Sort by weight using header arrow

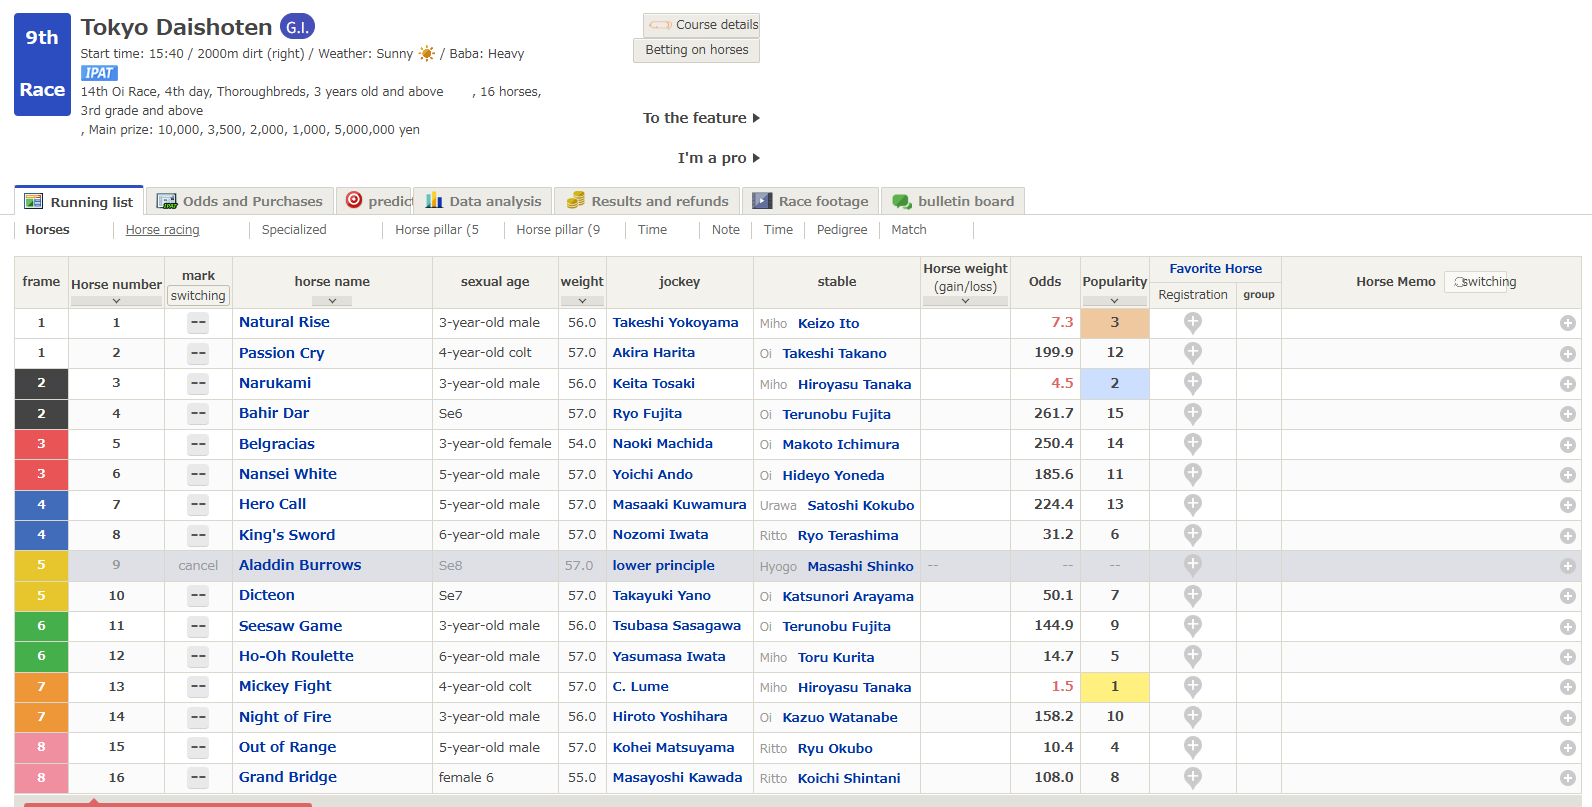tap(582, 301)
